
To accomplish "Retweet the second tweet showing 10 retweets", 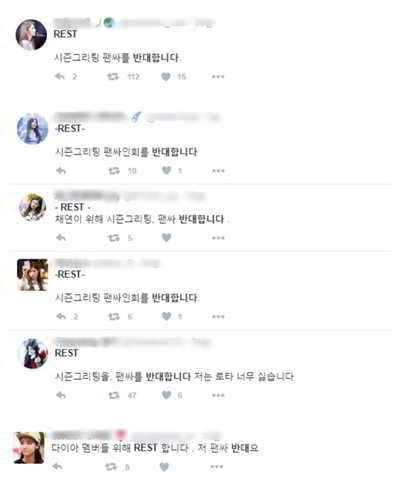I will (114, 171).
